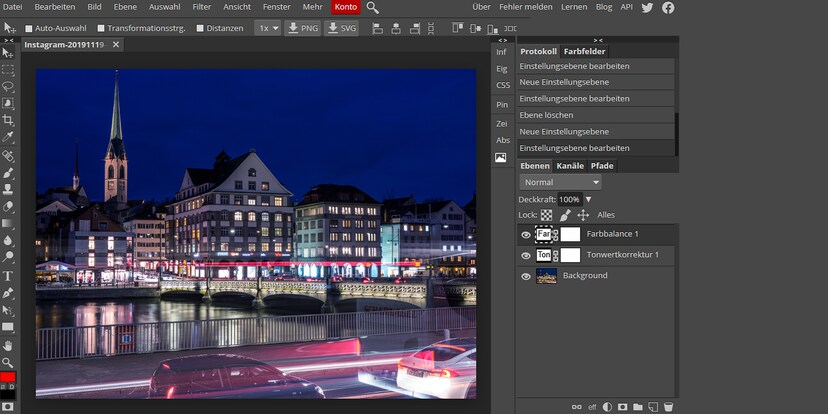The image size is (828, 414).
Task: Select the Crop tool
Action: tap(8, 120)
